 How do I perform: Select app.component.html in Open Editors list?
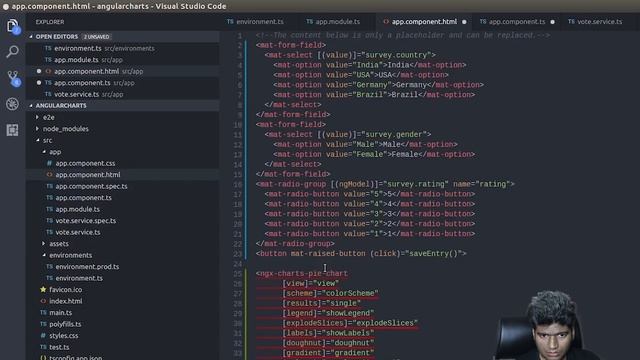coord(122,71)
